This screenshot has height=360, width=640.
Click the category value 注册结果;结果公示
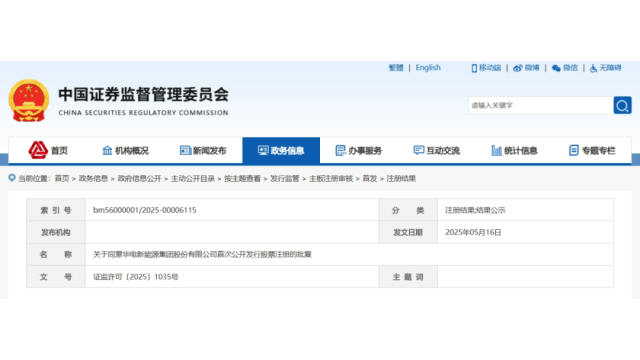coord(475,210)
